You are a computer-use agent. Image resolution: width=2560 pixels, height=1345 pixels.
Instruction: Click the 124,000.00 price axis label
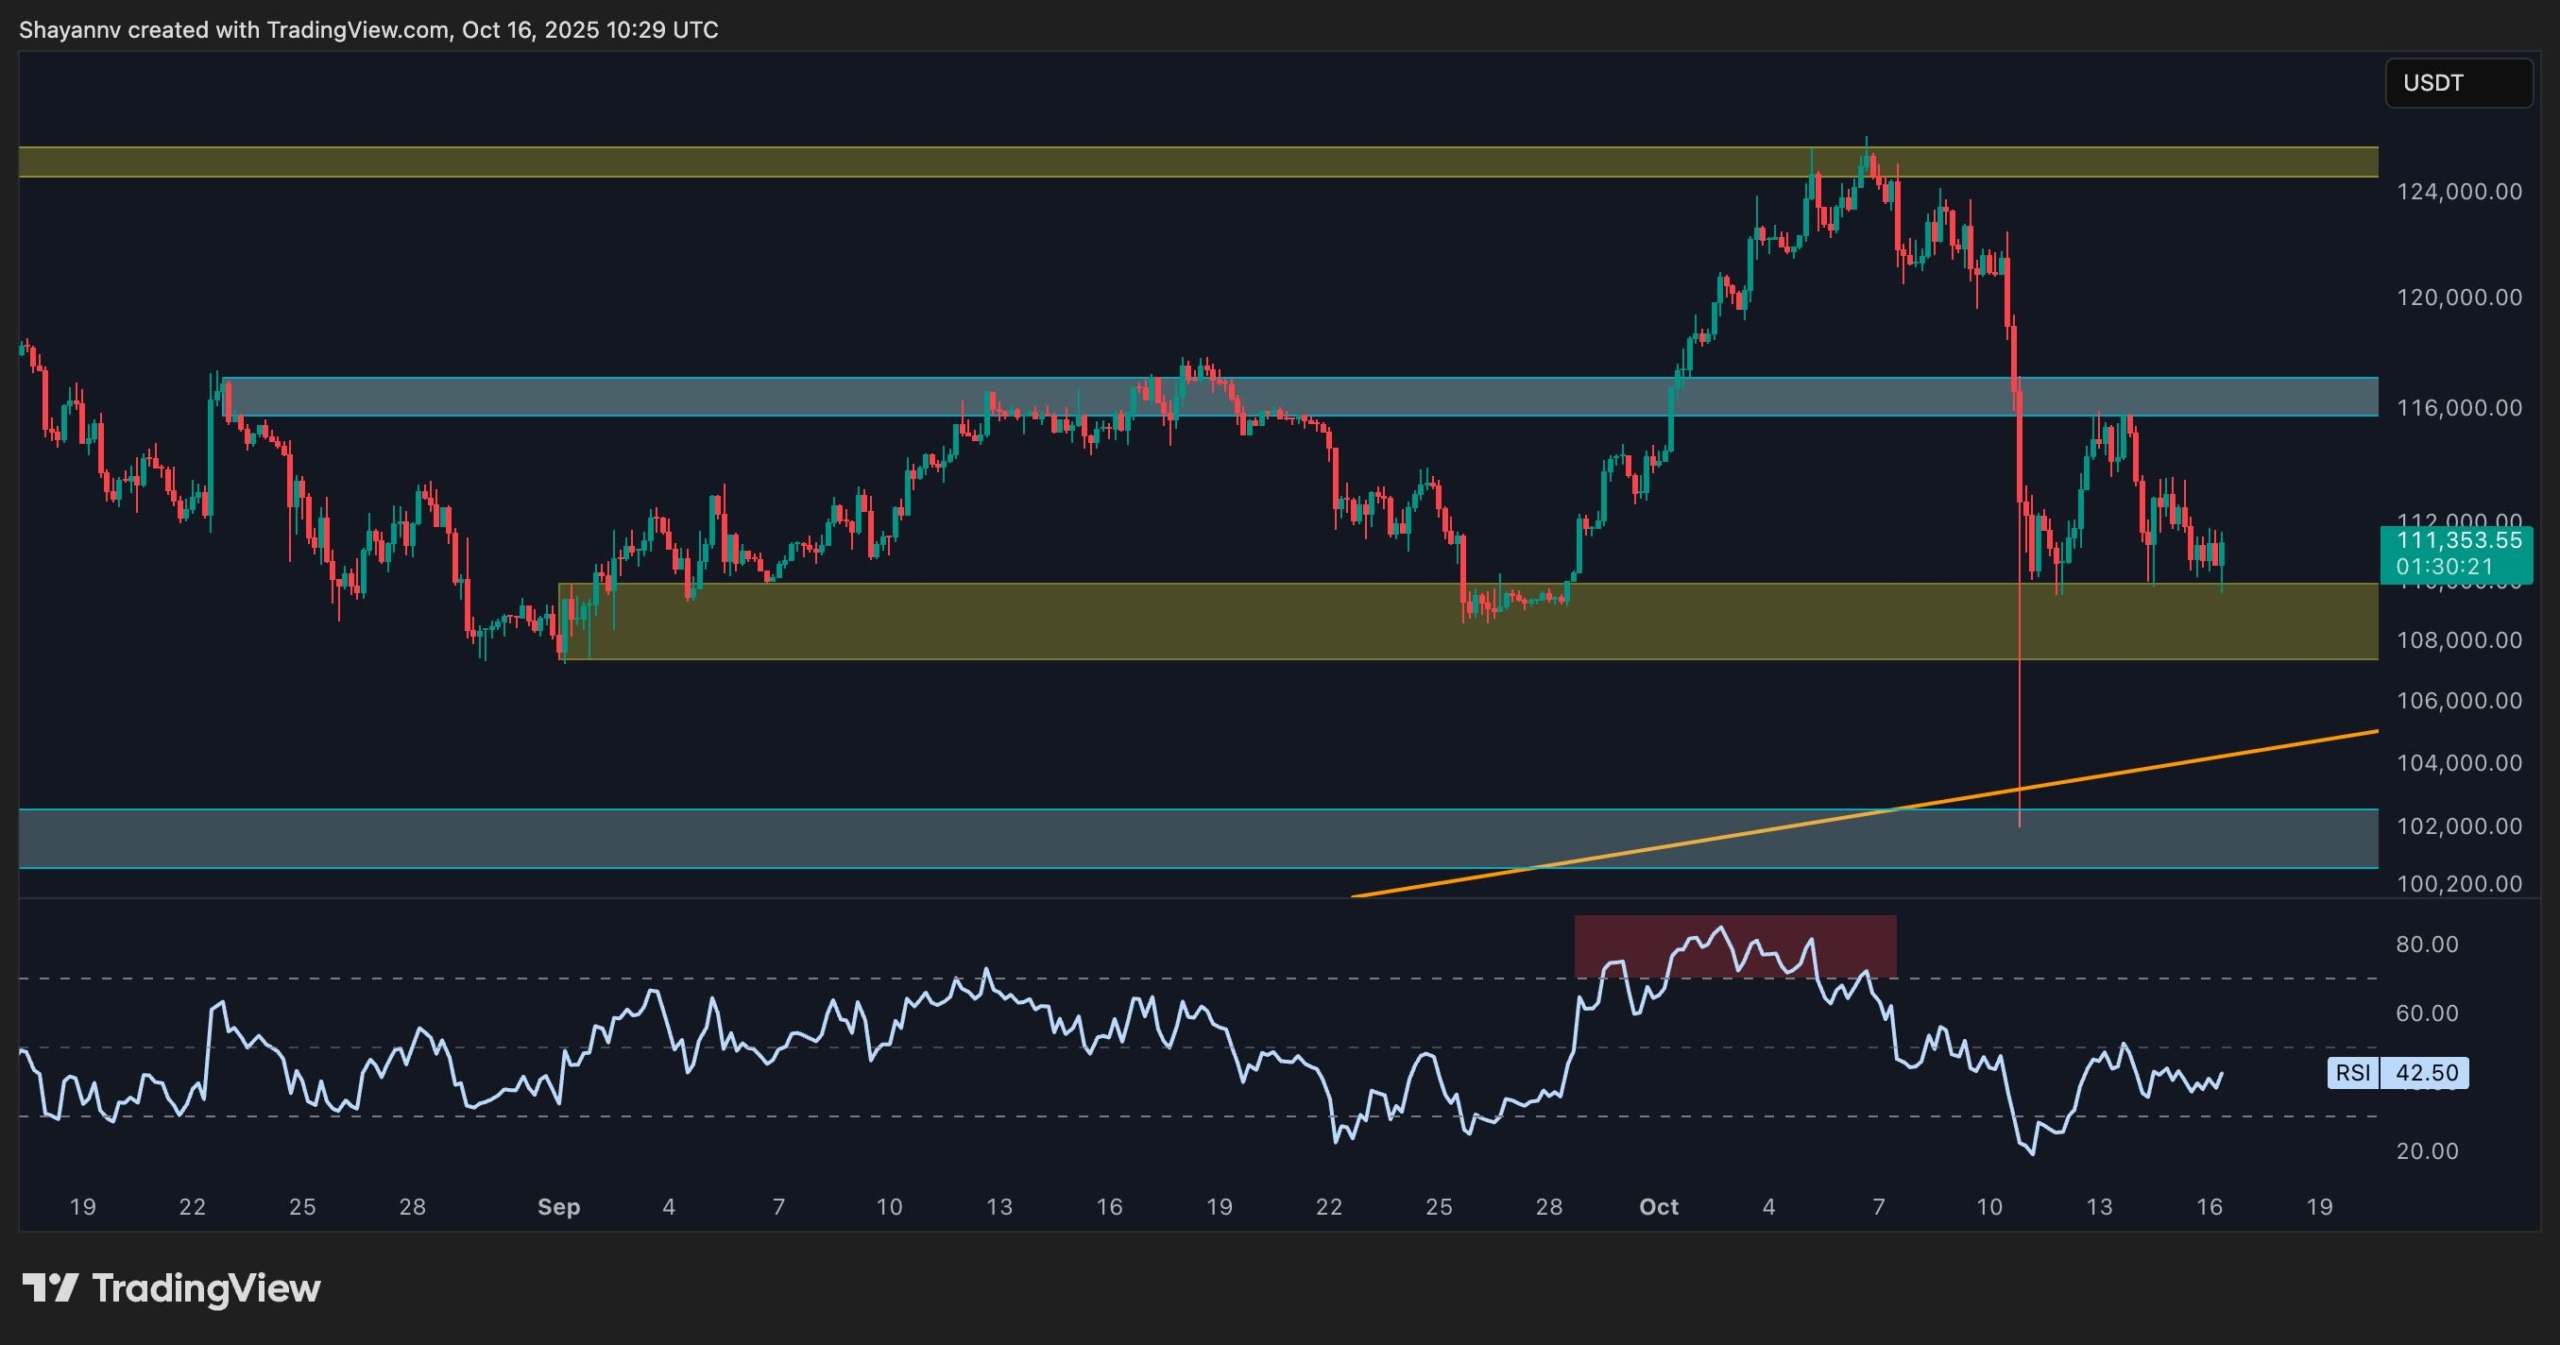click(x=2458, y=191)
